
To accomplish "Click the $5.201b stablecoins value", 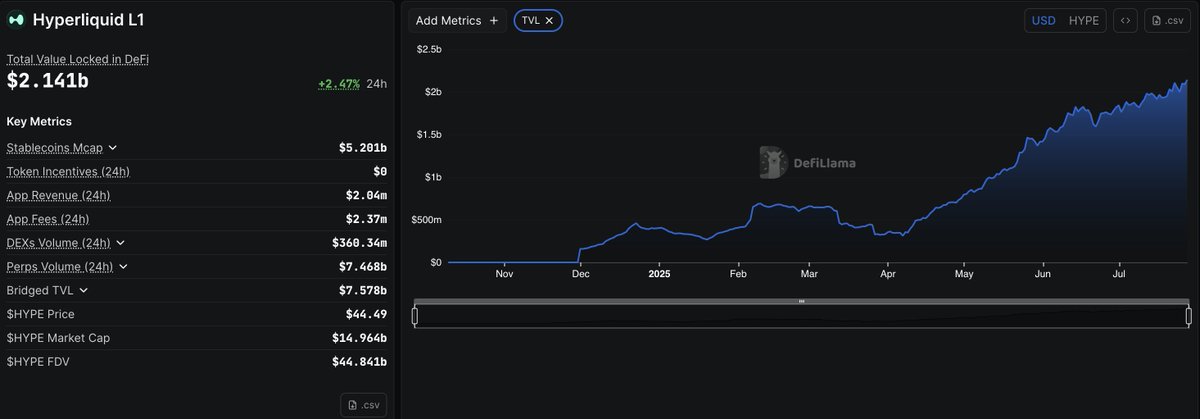I will pyautogui.click(x=363, y=148).
